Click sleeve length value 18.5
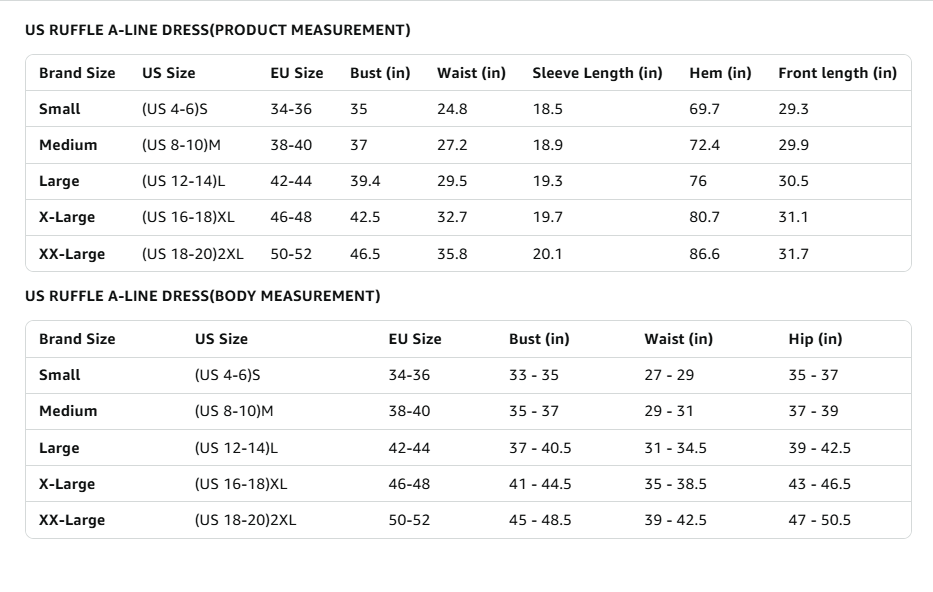 coord(547,109)
